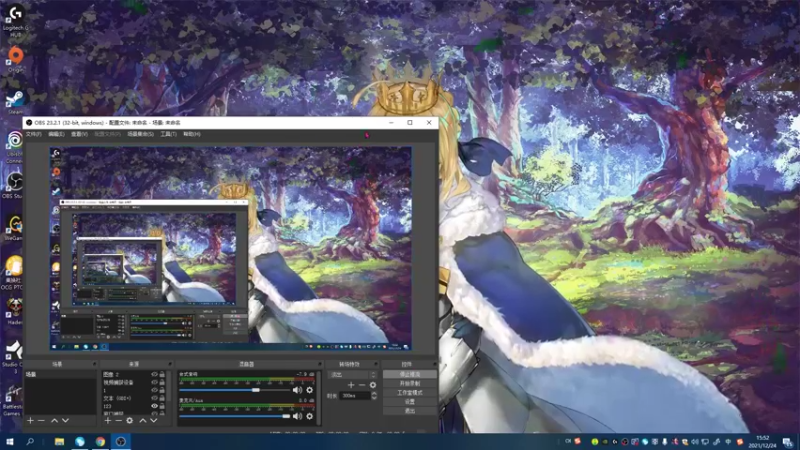
Task: Add a new source with the plus icon
Action: point(108,420)
